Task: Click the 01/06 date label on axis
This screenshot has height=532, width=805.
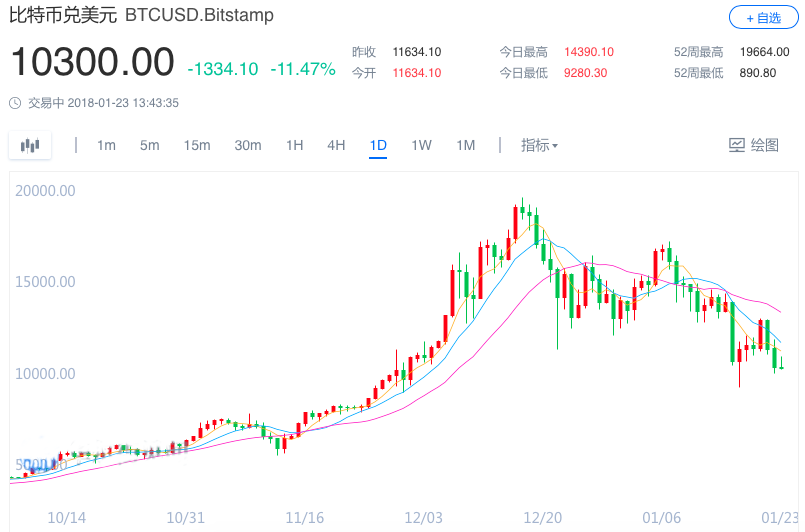Action: pos(661,518)
